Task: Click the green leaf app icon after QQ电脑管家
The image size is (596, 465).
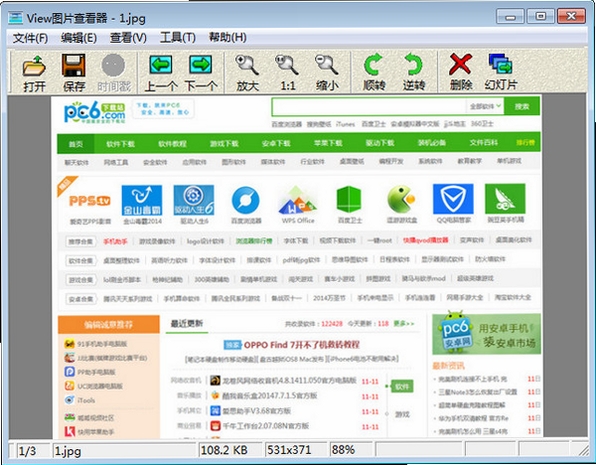Action: 505,199
